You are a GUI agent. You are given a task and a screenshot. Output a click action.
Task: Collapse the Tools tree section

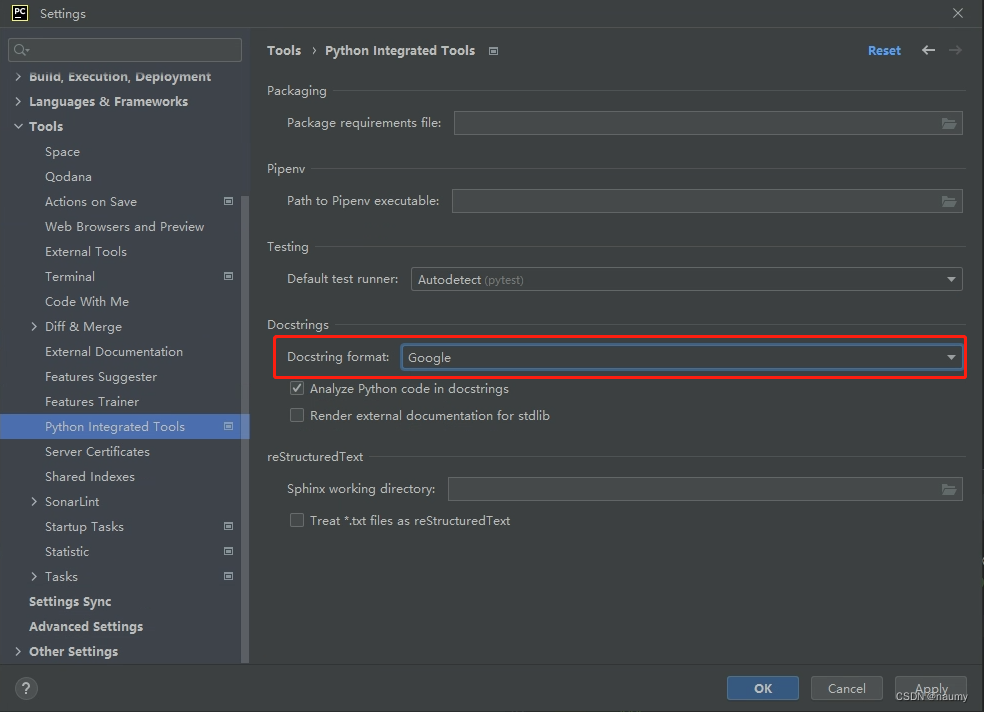coord(18,126)
